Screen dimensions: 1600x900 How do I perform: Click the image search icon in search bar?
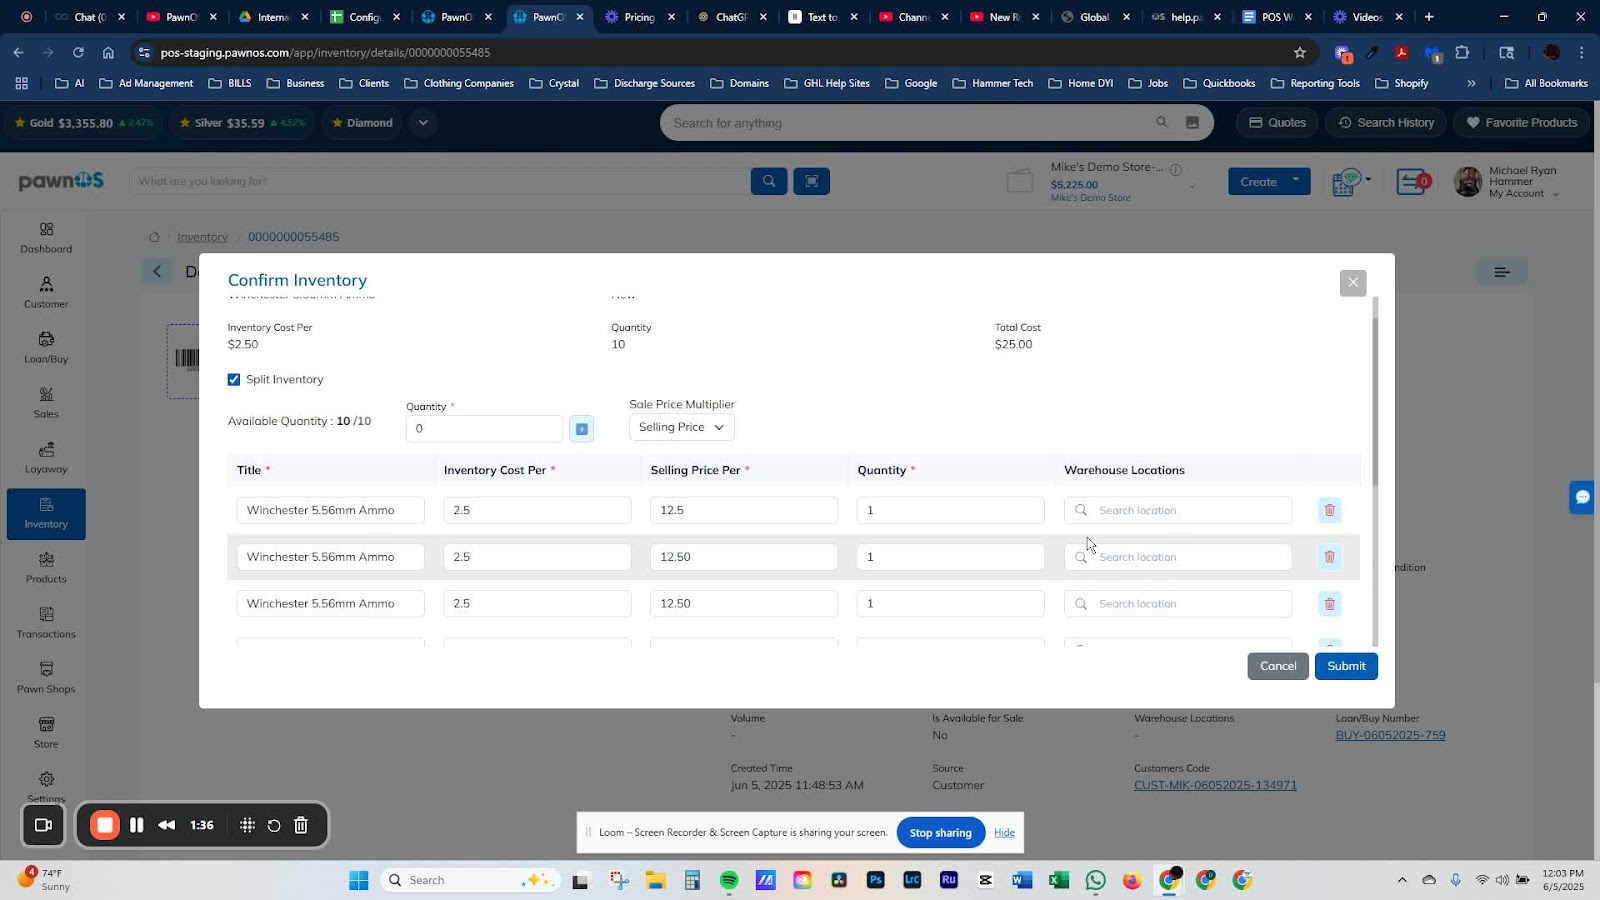[1192, 123]
